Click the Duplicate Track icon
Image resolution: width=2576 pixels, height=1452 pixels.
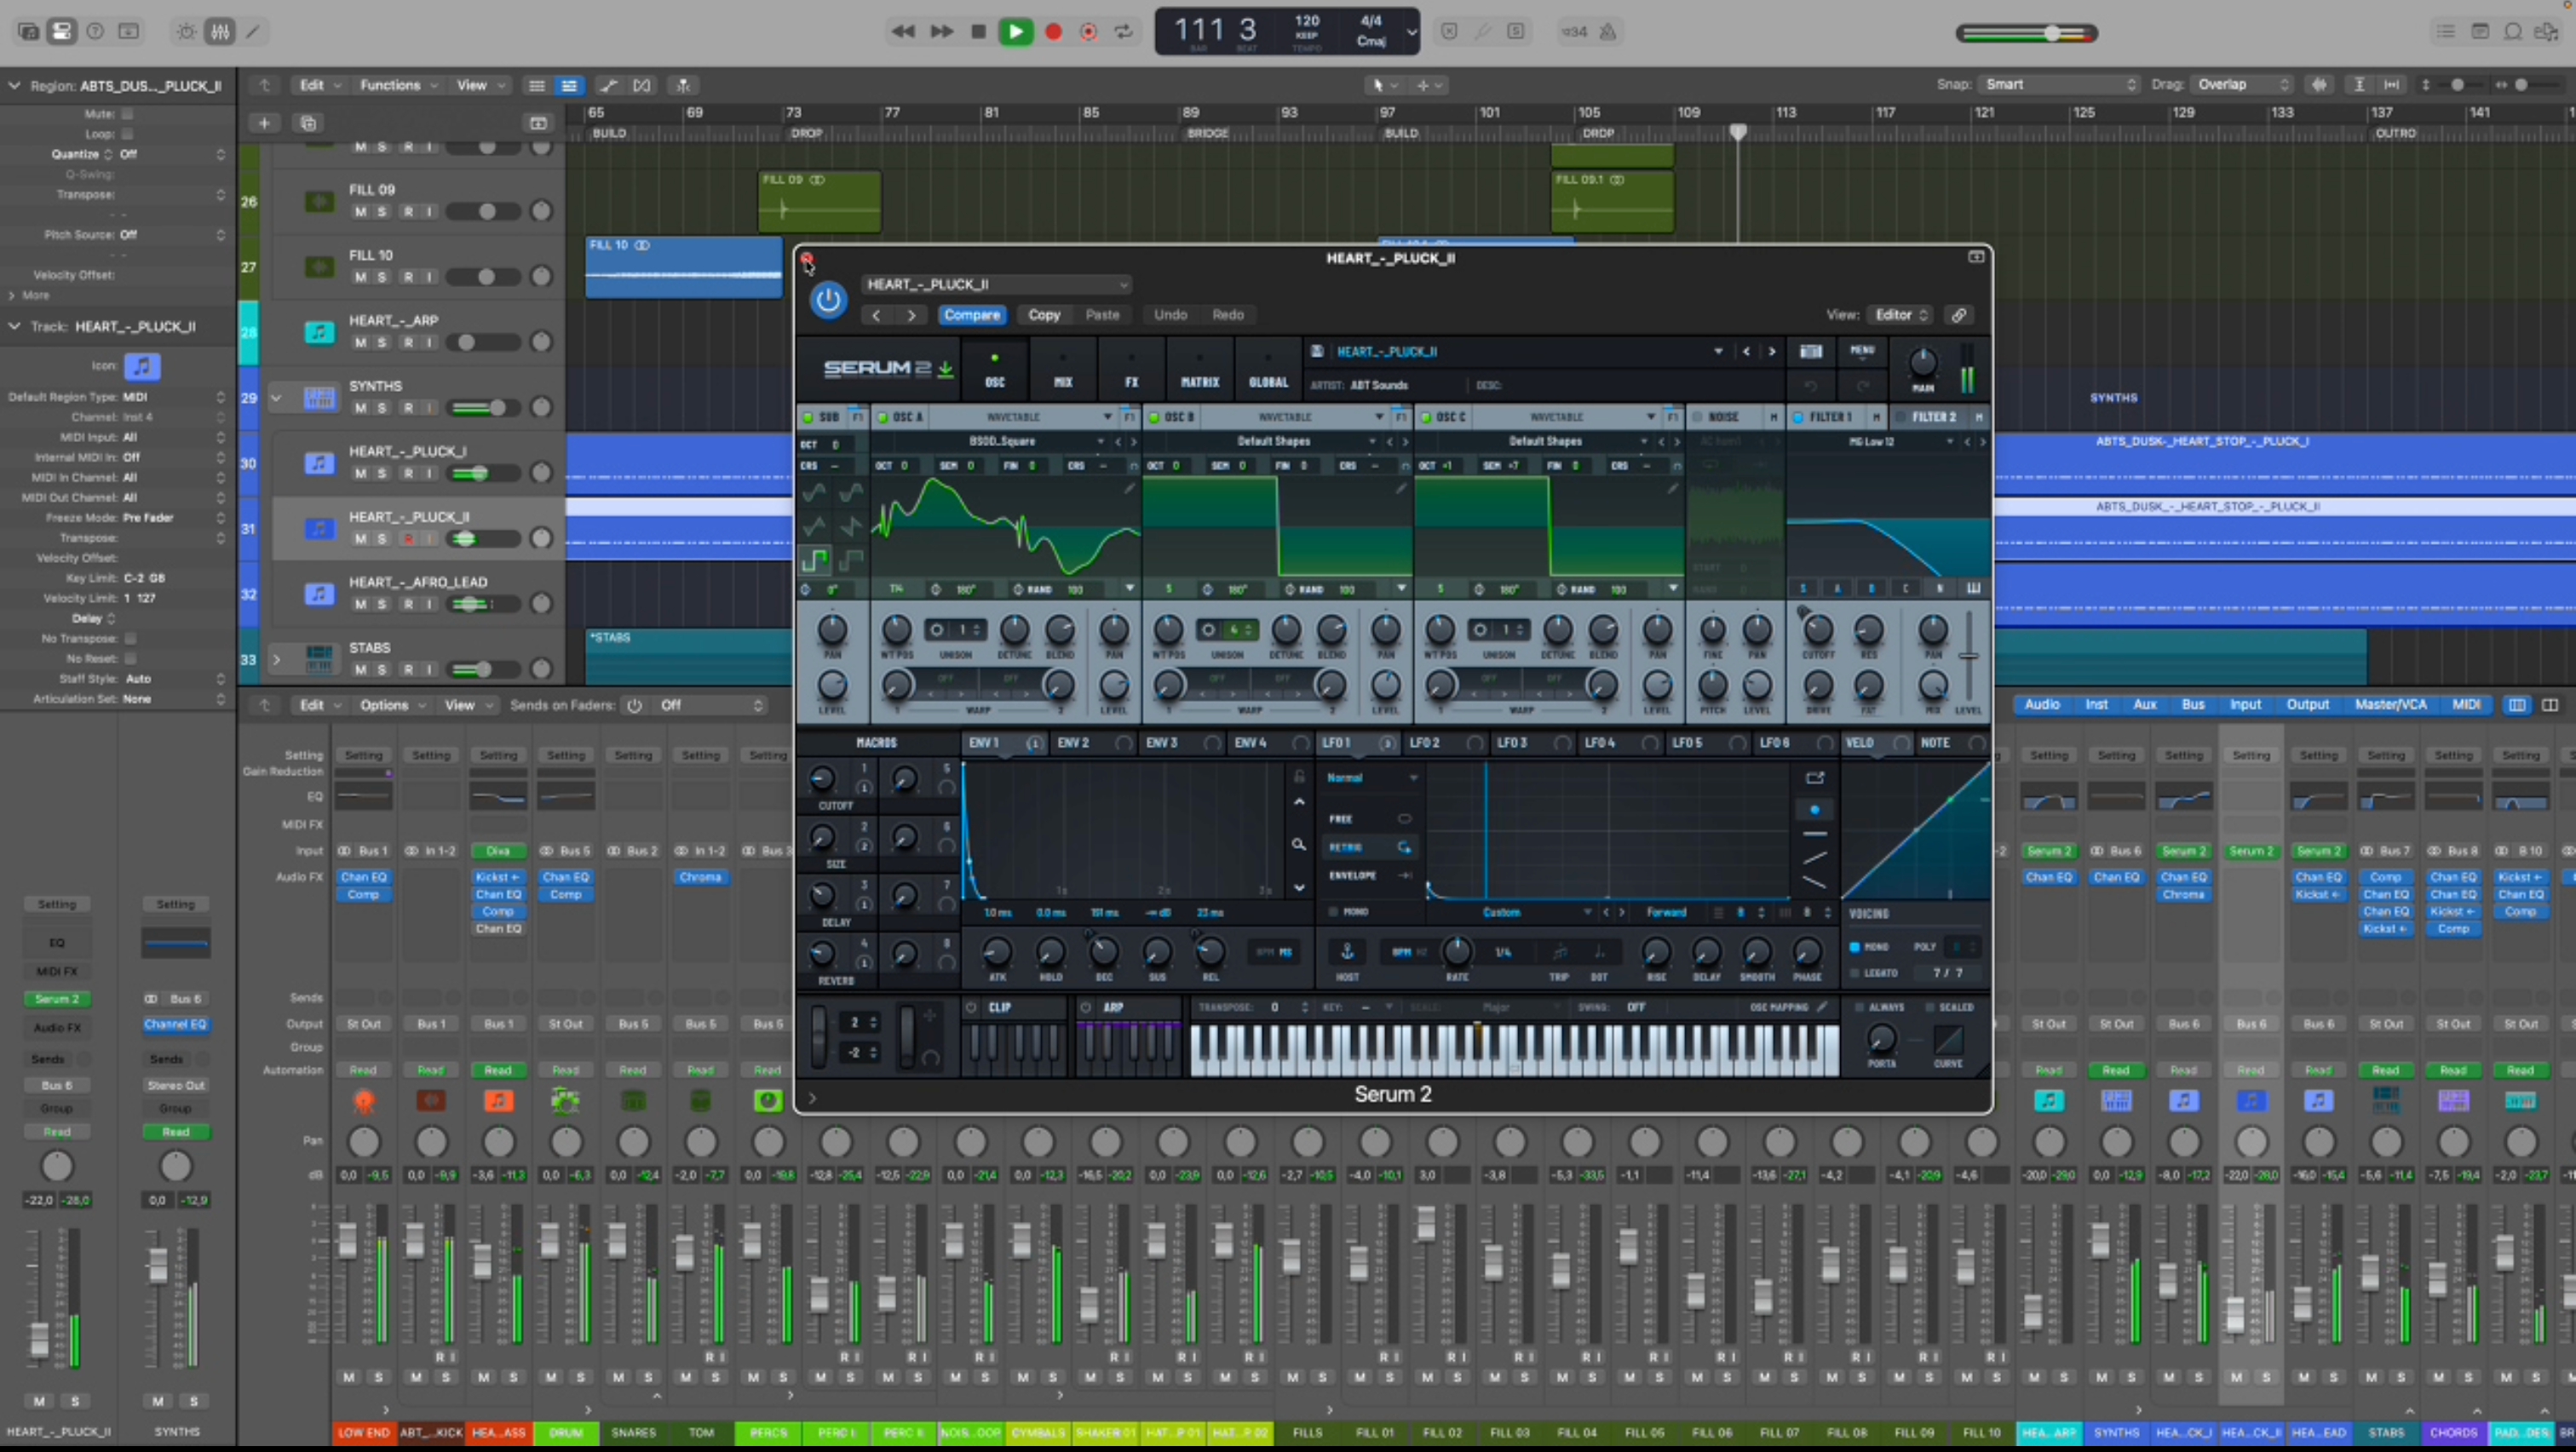coord(308,123)
